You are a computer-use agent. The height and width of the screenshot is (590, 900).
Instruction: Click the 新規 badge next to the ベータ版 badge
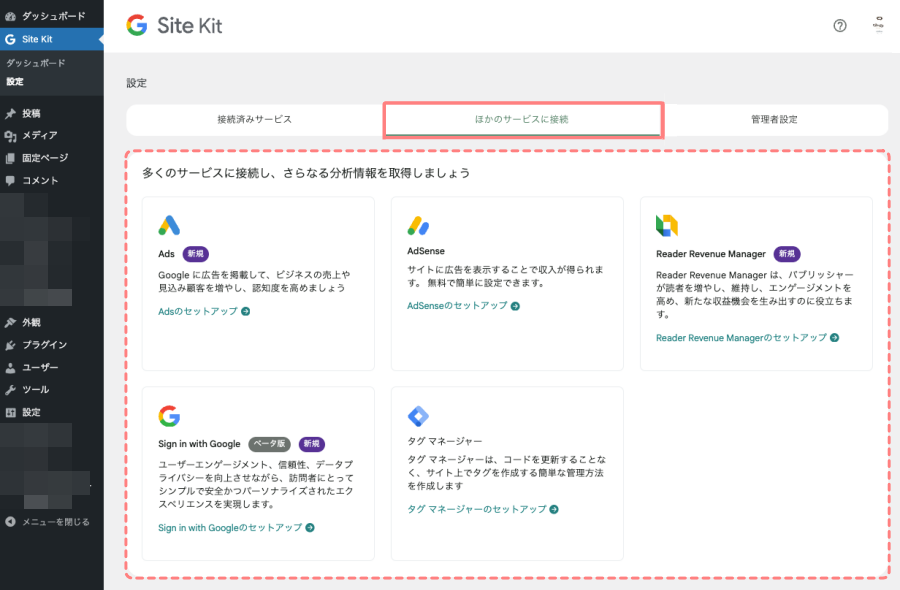click(x=312, y=444)
